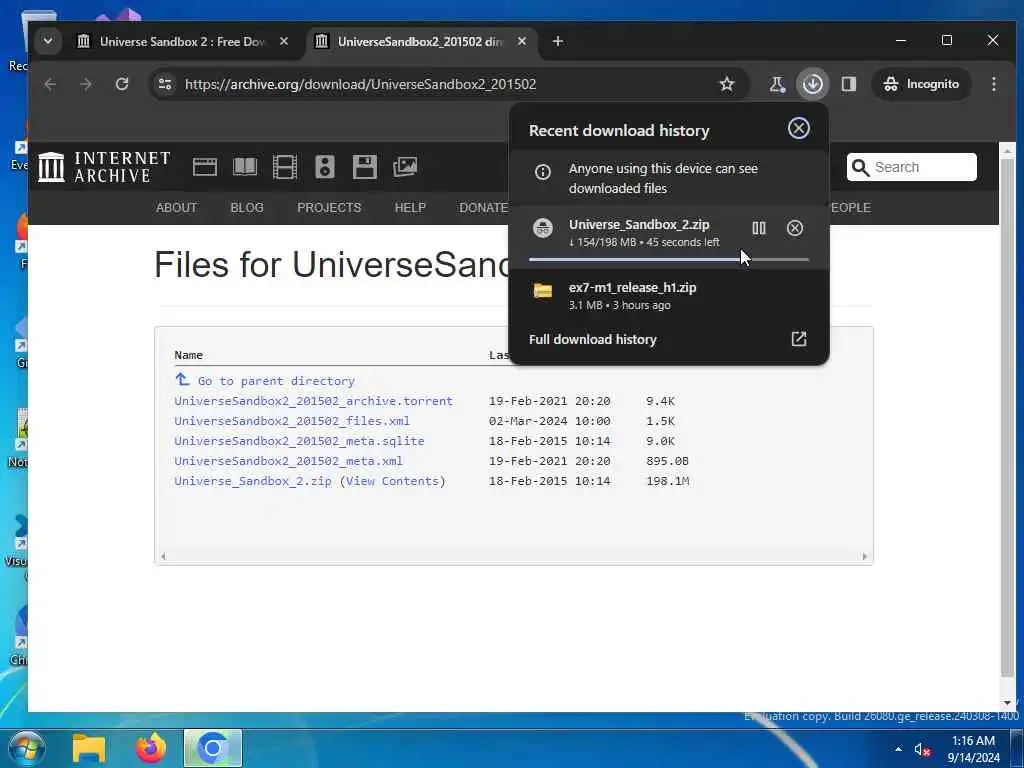Click ex7-m1_release_h1.zip download entry
The height and width of the screenshot is (768, 1024).
pos(669,295)
